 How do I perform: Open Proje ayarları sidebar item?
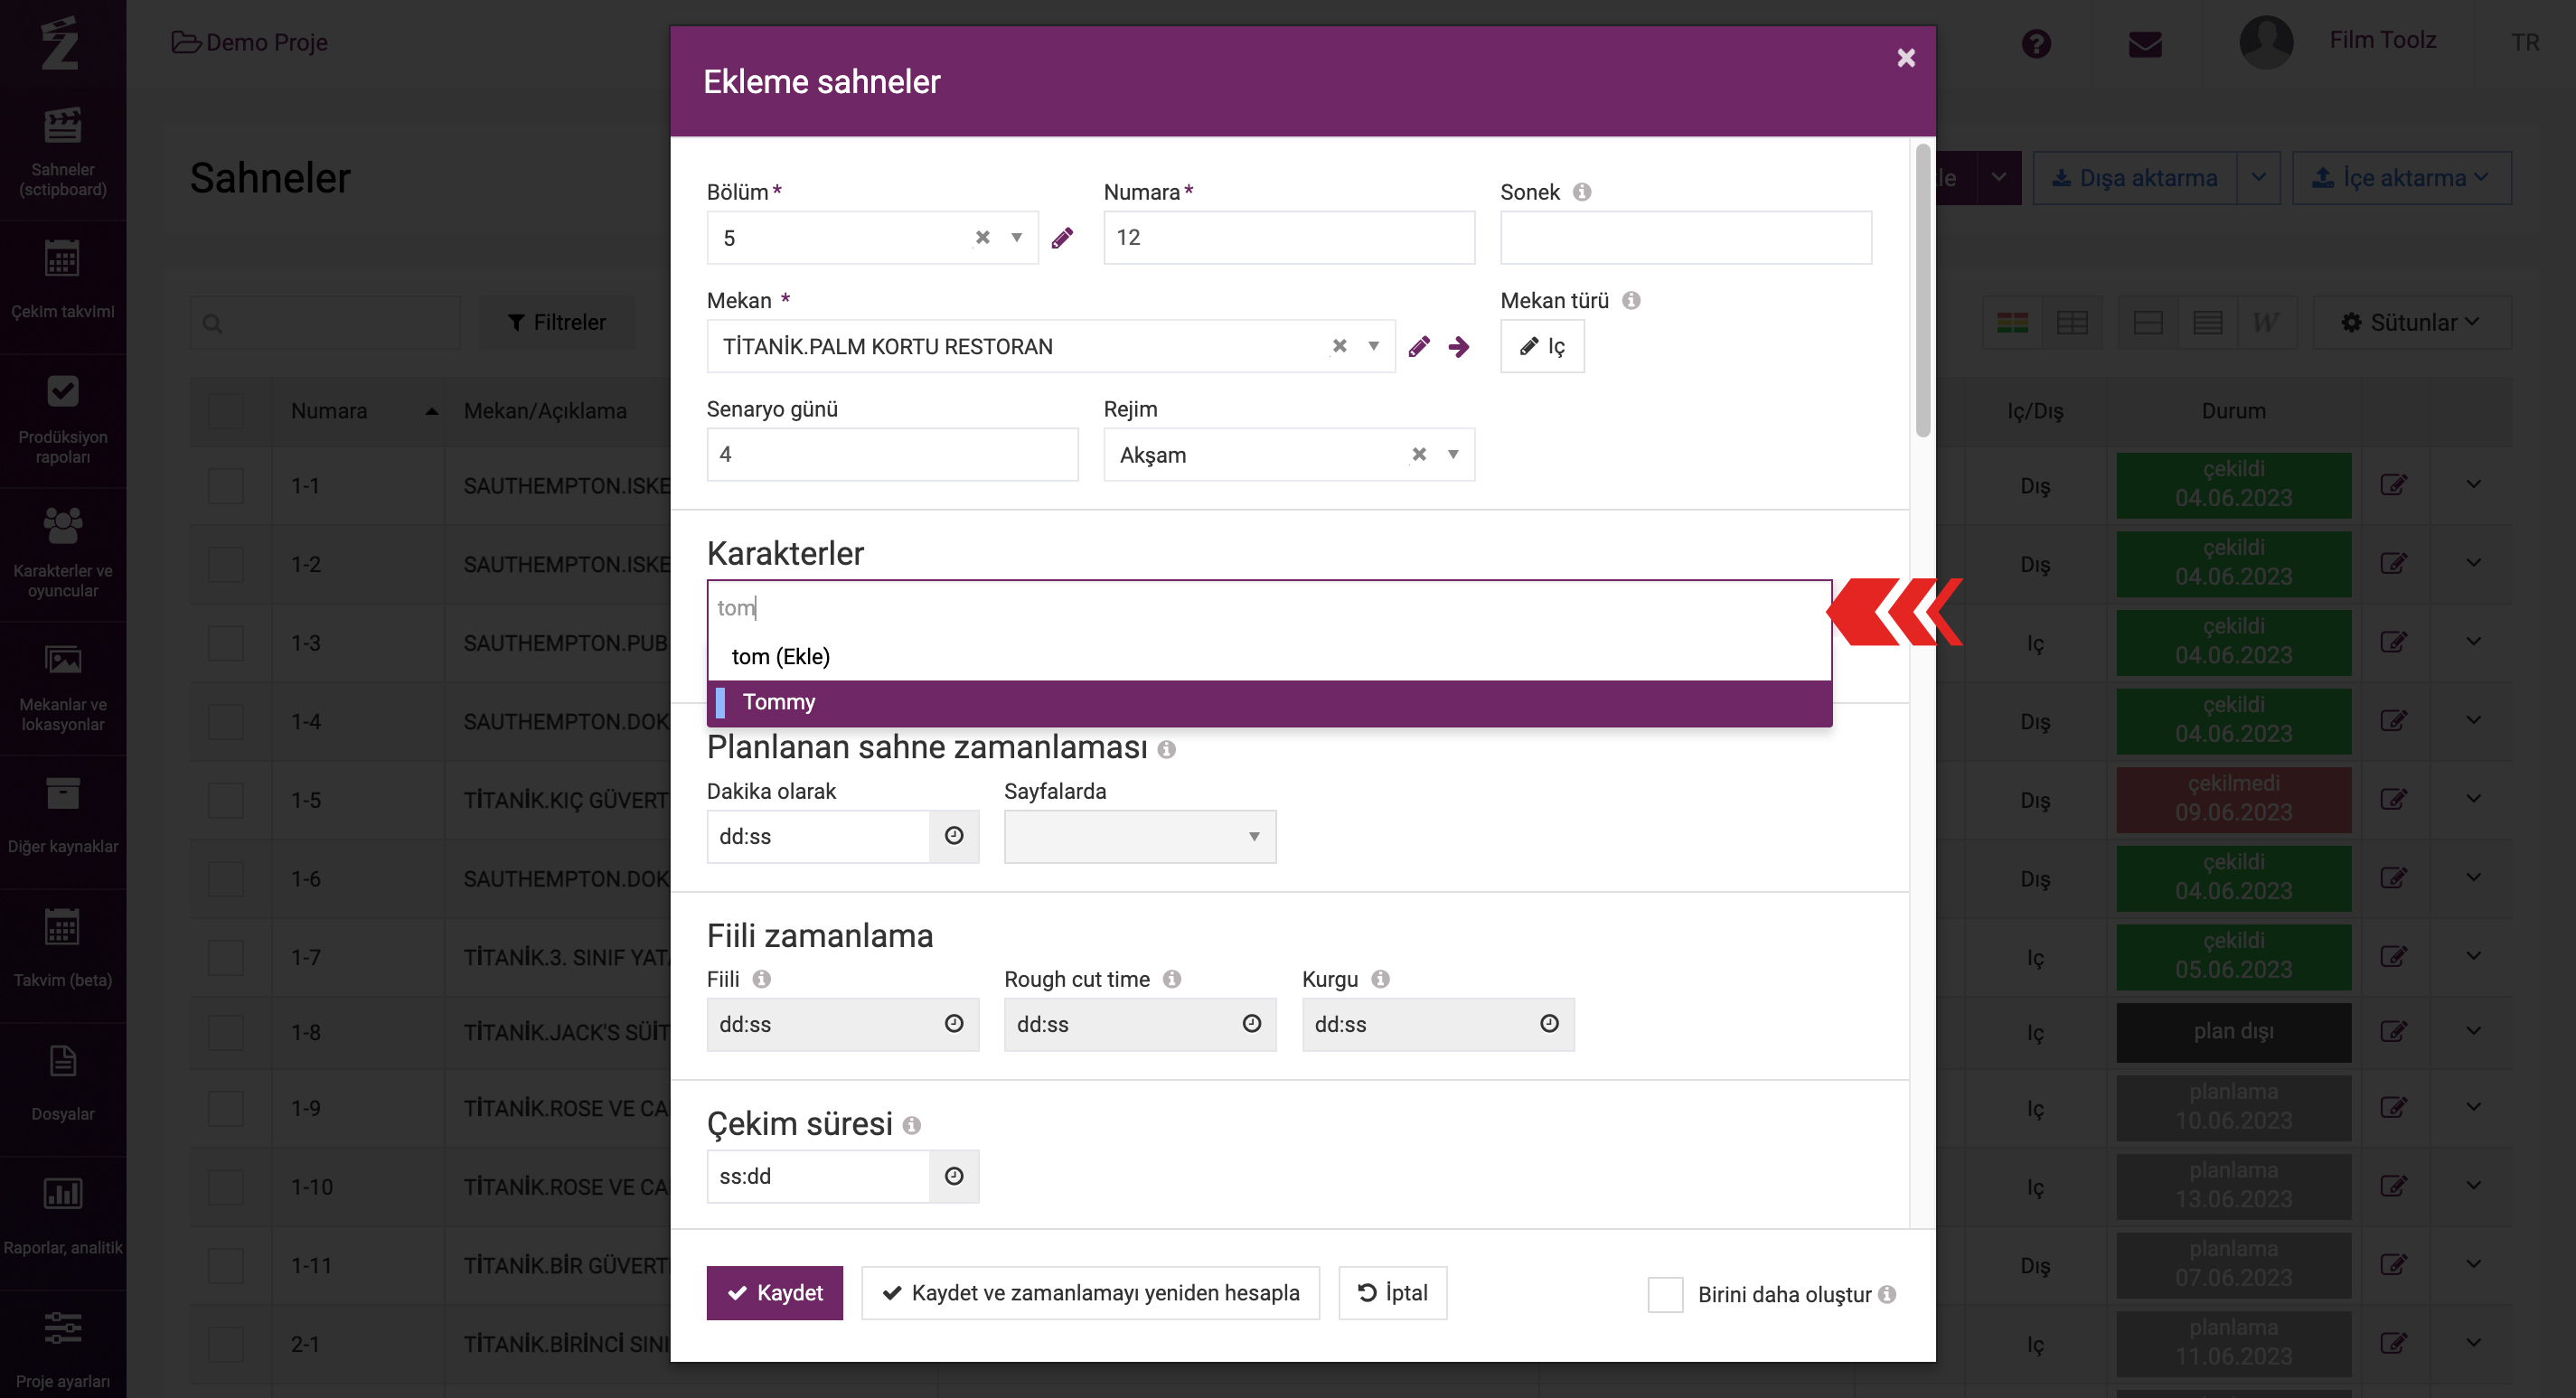(x=63, y=1352)
